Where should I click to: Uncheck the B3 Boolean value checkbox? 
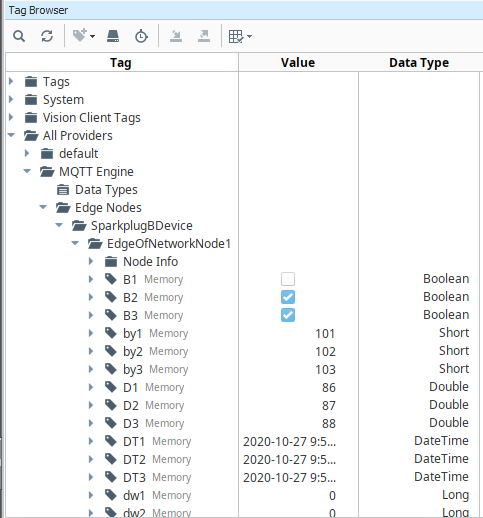click(x=288, y=315)
